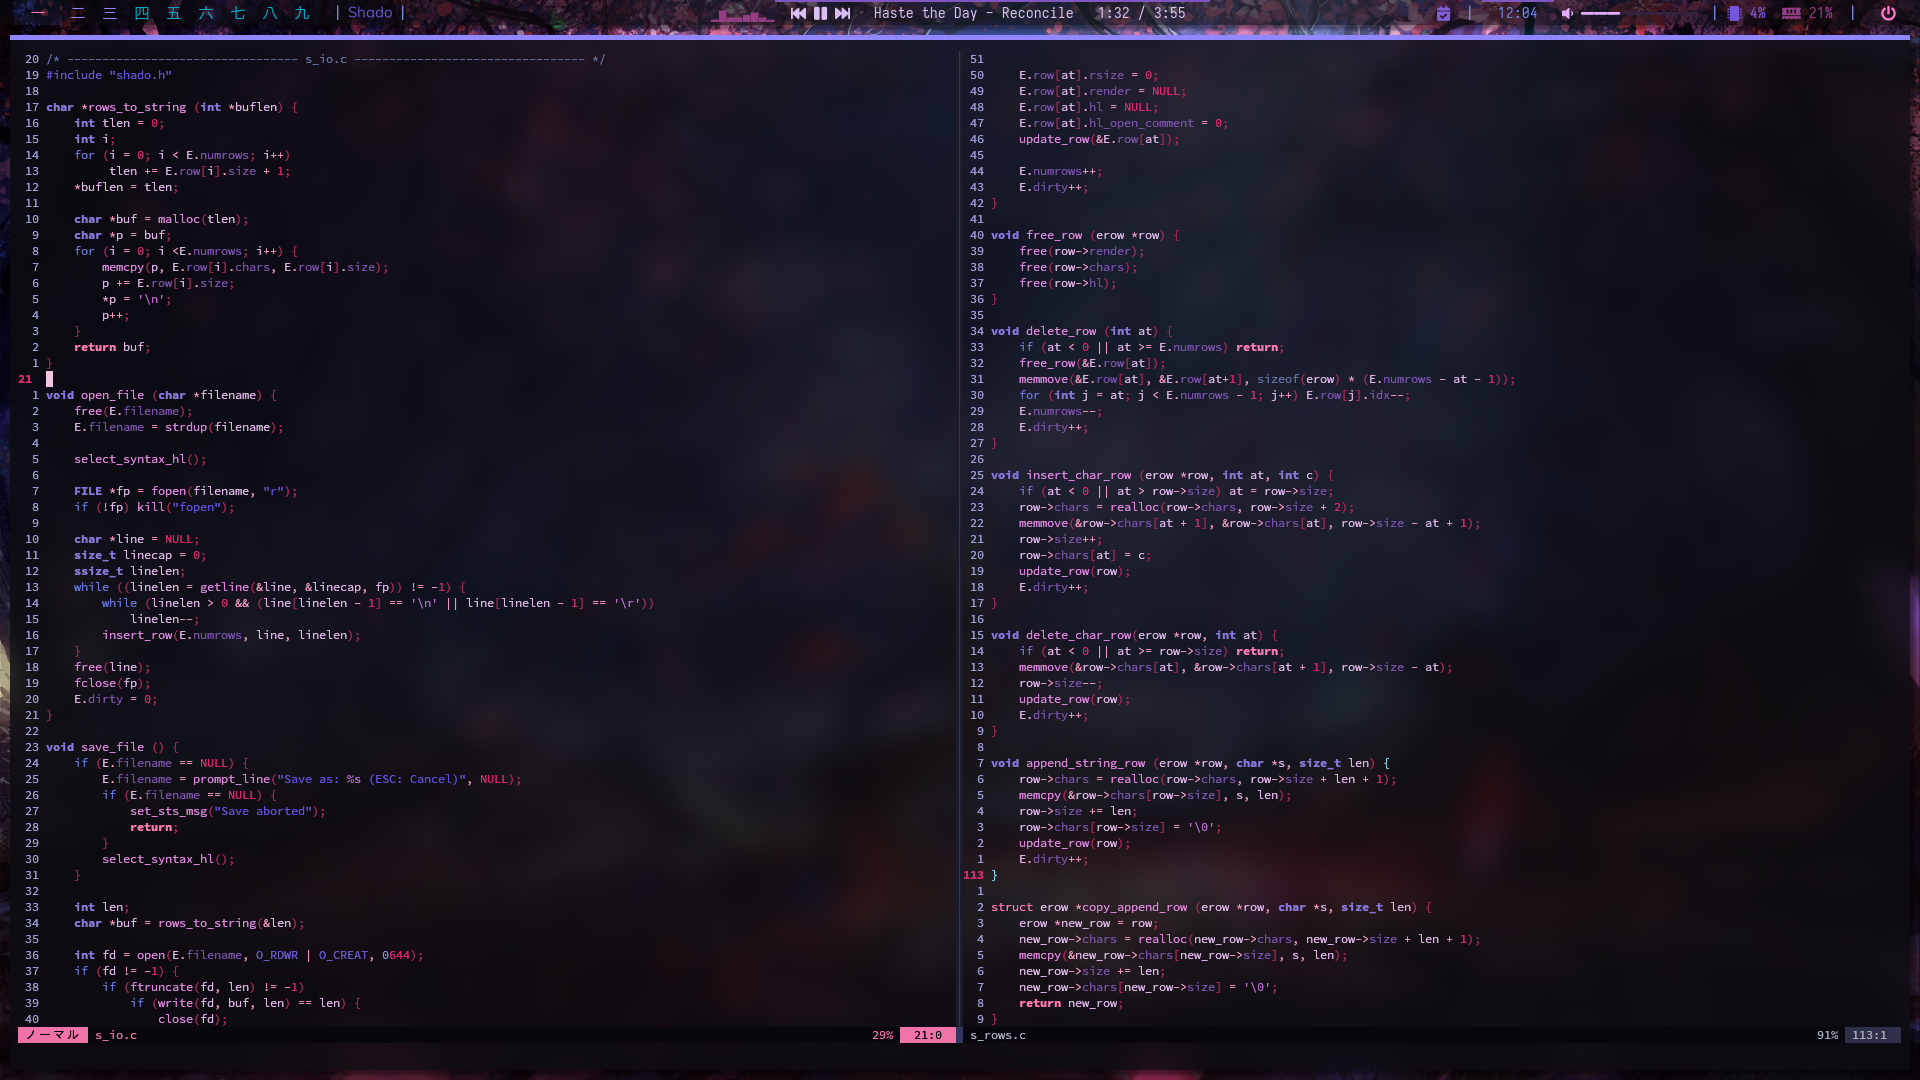1920x1080 pixels.
Task: Click the 12:04 clock
Action: pos(1517,13)
